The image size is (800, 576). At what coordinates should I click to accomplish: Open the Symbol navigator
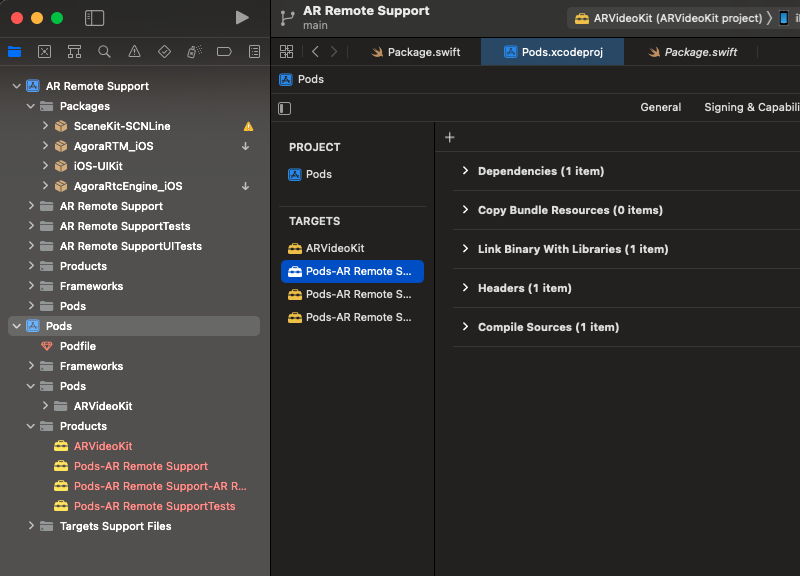click(x=74, y=52)
